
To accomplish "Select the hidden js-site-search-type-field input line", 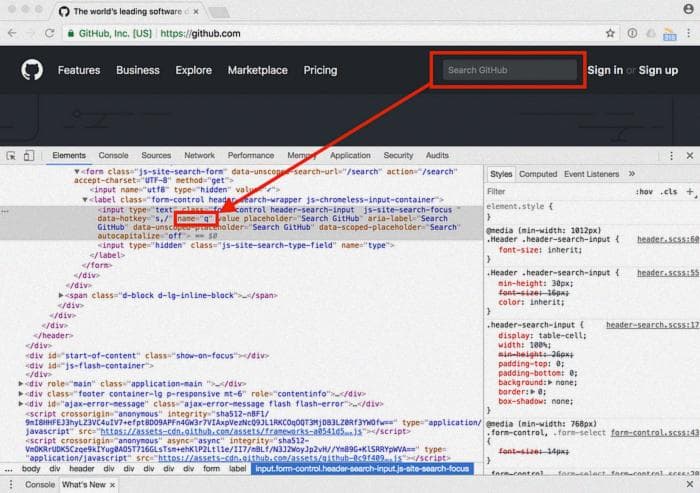I will coord(246,245).
